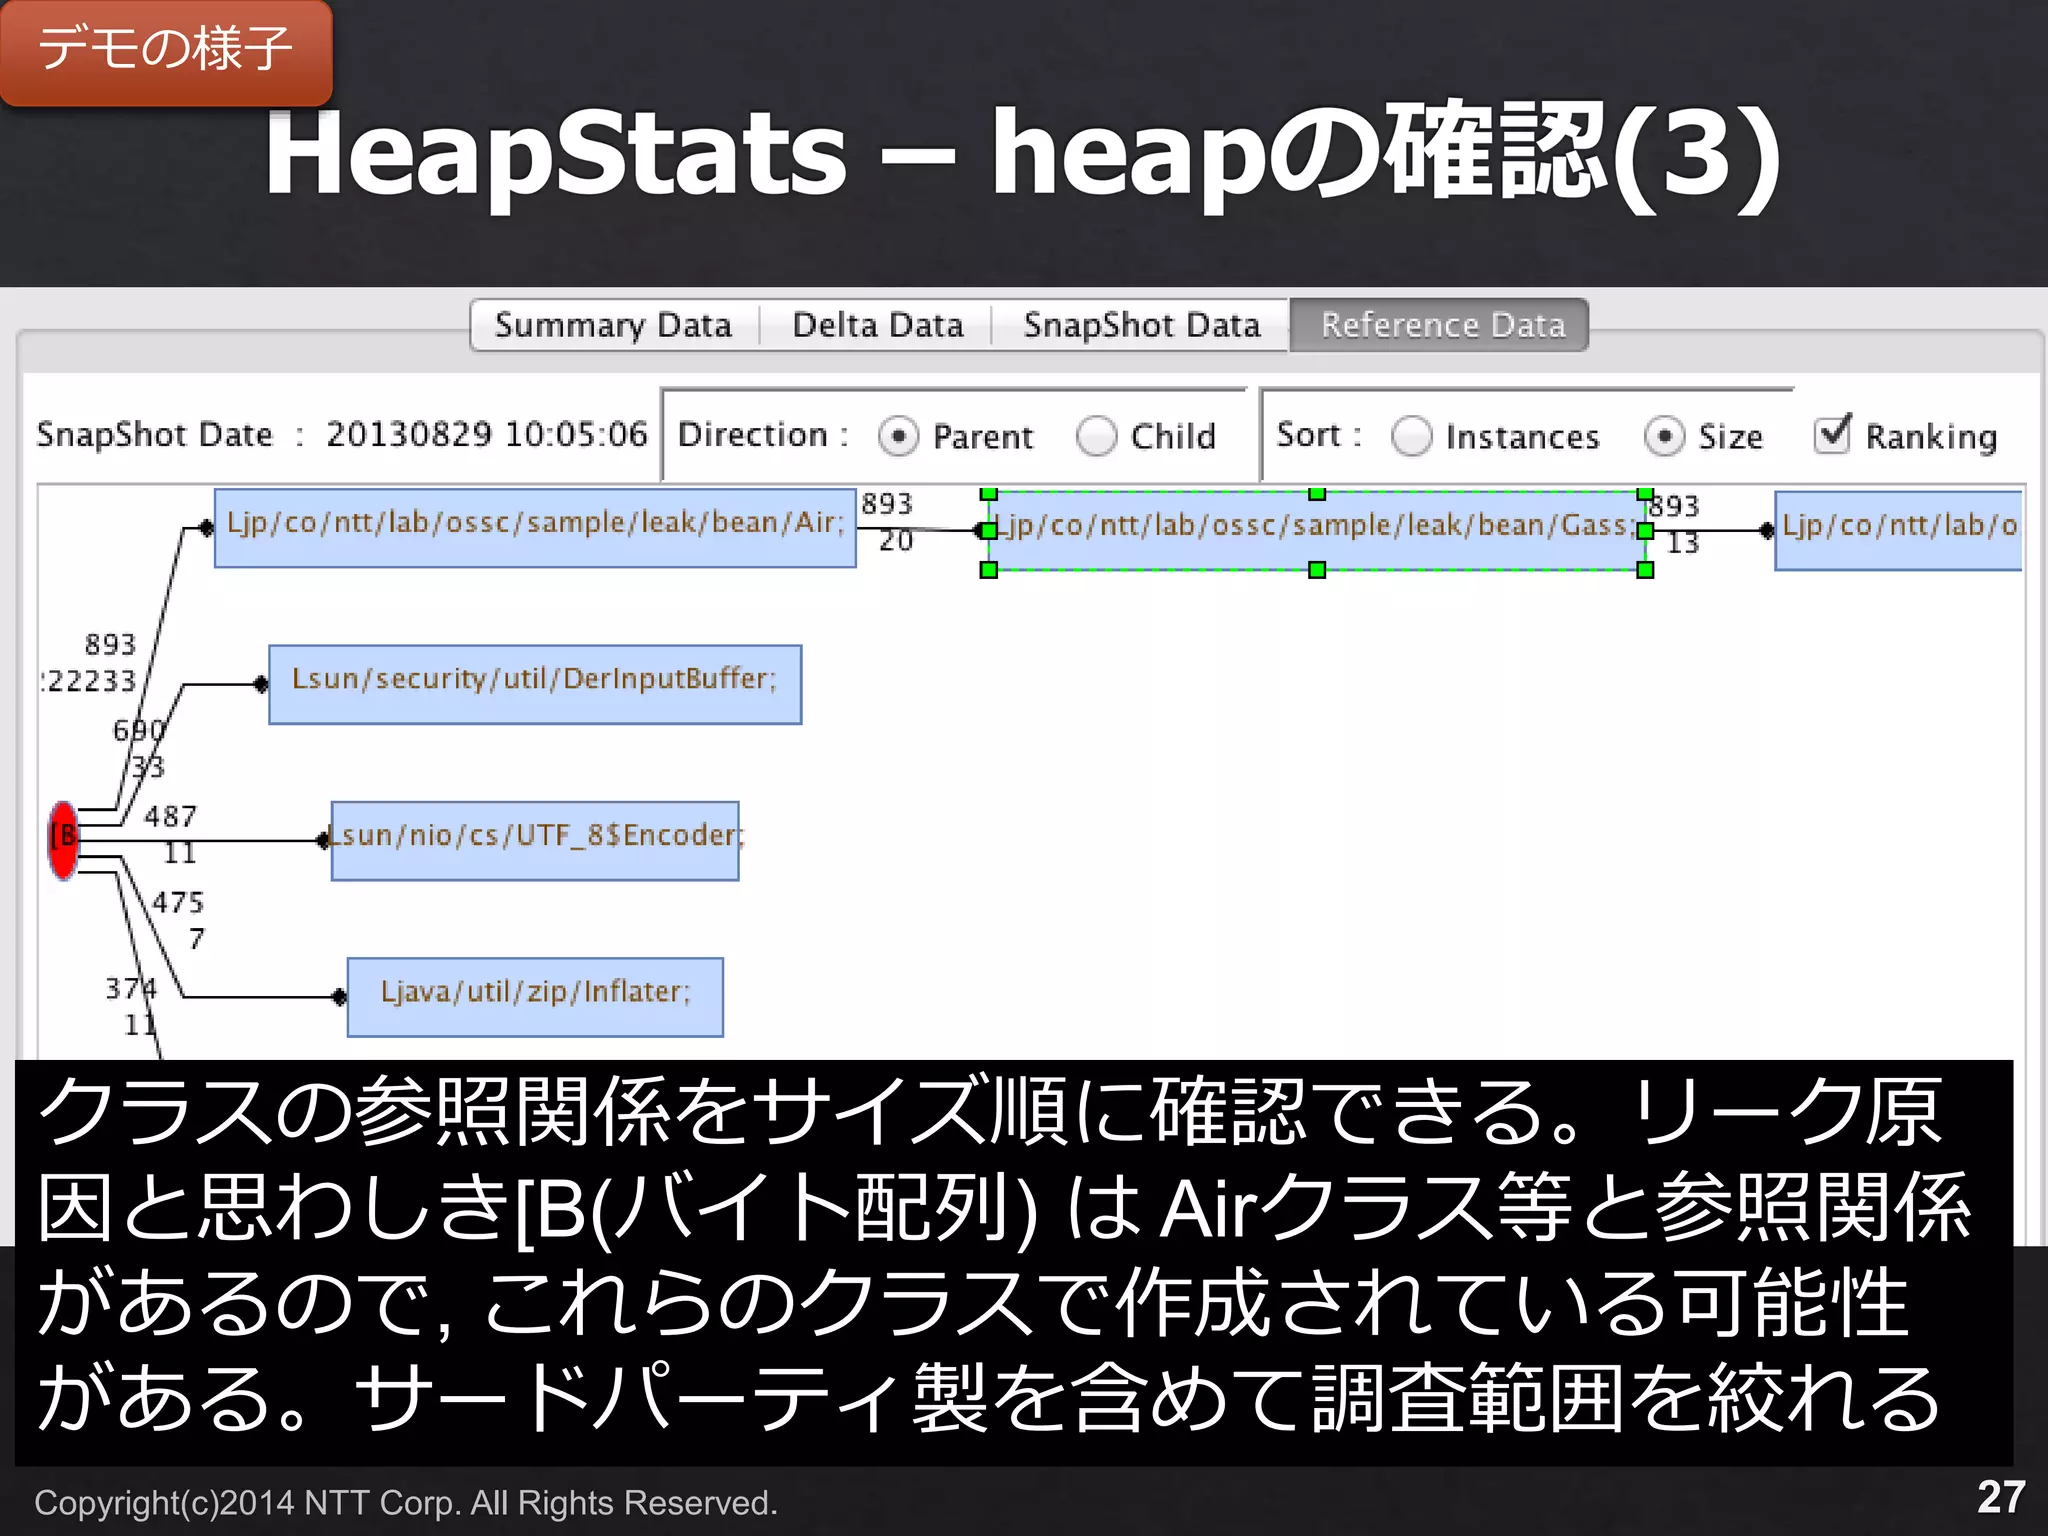Select Parent direction radio button
Image resolution: width=2048 pixels, height=1536 pixels.
click(898, 437)
